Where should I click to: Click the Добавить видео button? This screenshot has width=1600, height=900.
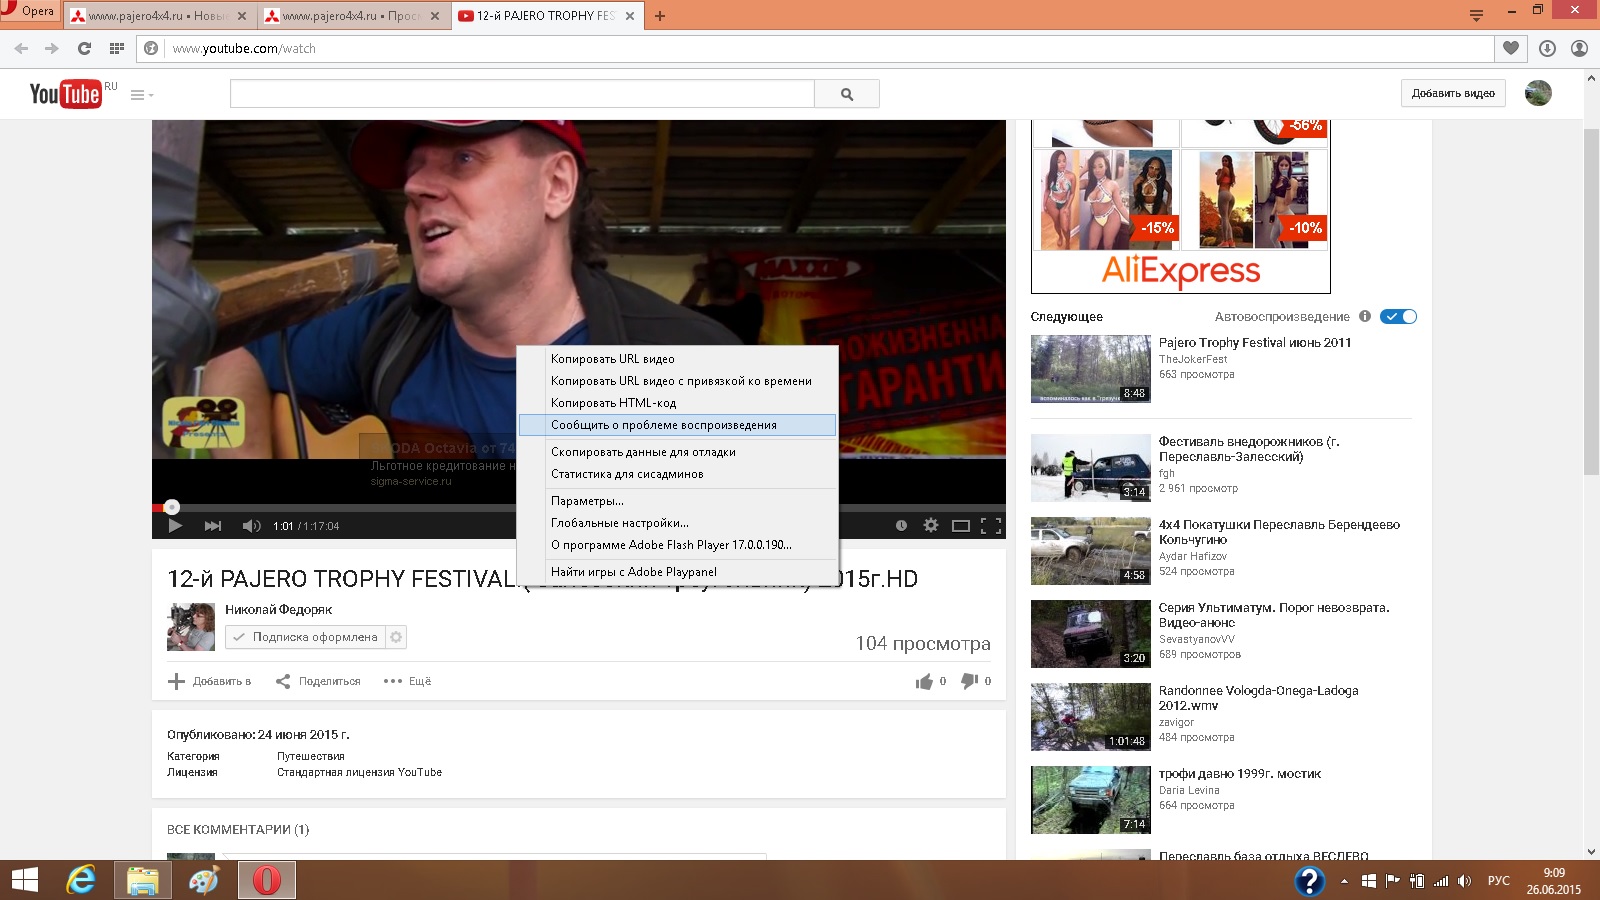coord(1453,93)
